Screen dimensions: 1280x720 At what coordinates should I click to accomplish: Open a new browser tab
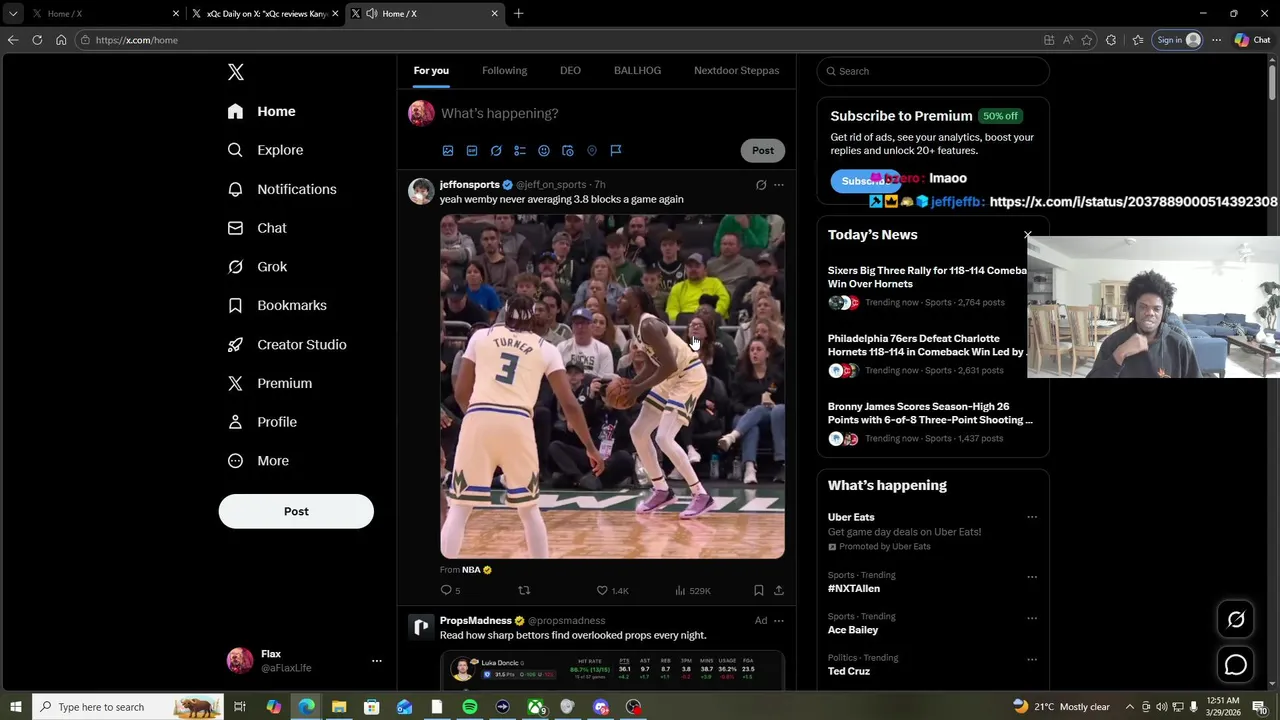coord(518,13)
